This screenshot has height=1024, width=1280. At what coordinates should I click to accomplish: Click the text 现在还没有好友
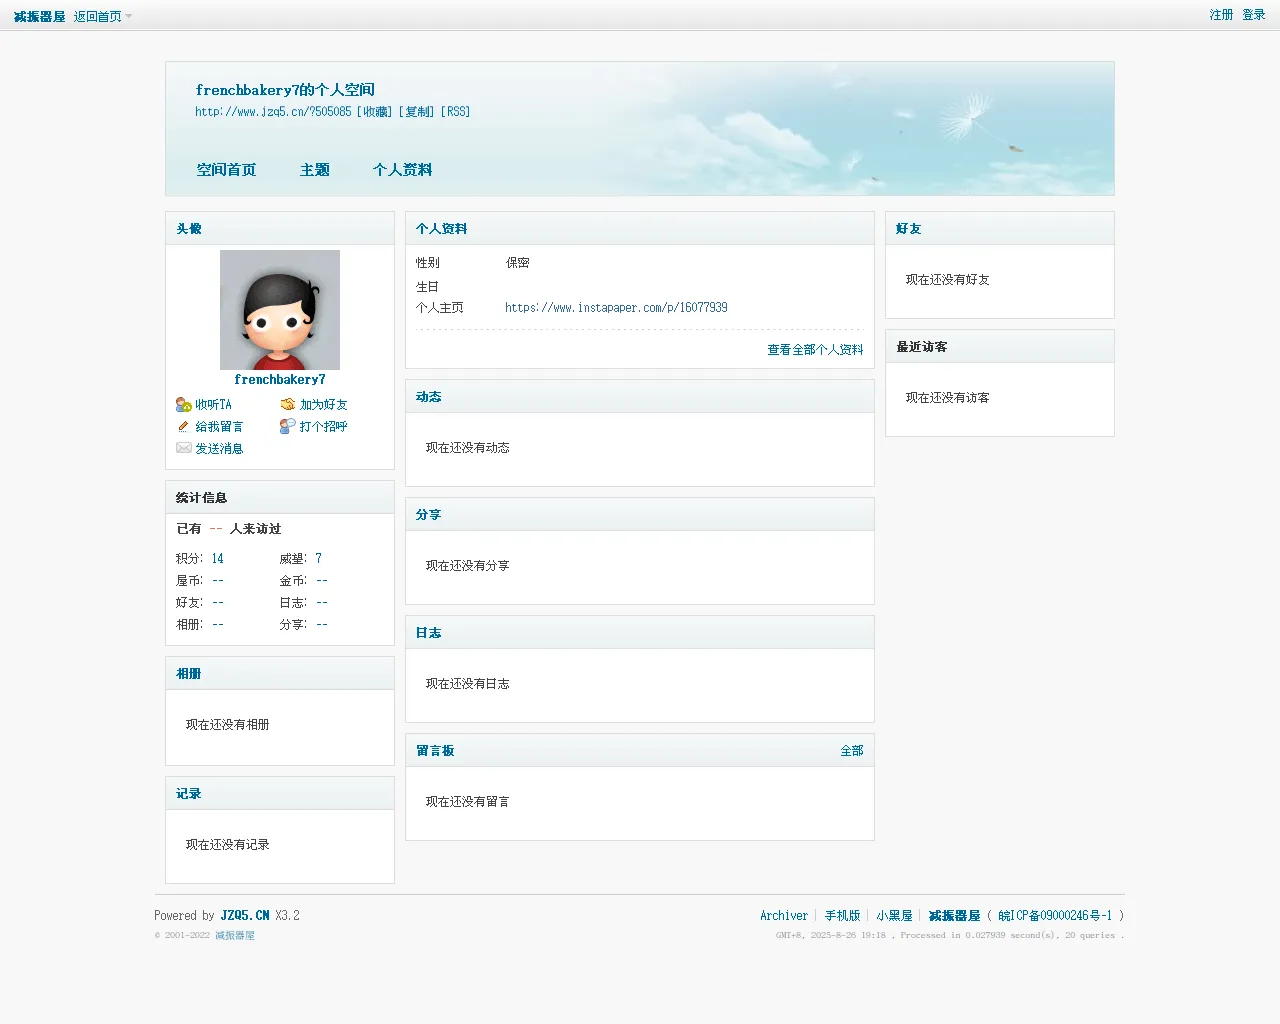[x=948, y=280]
